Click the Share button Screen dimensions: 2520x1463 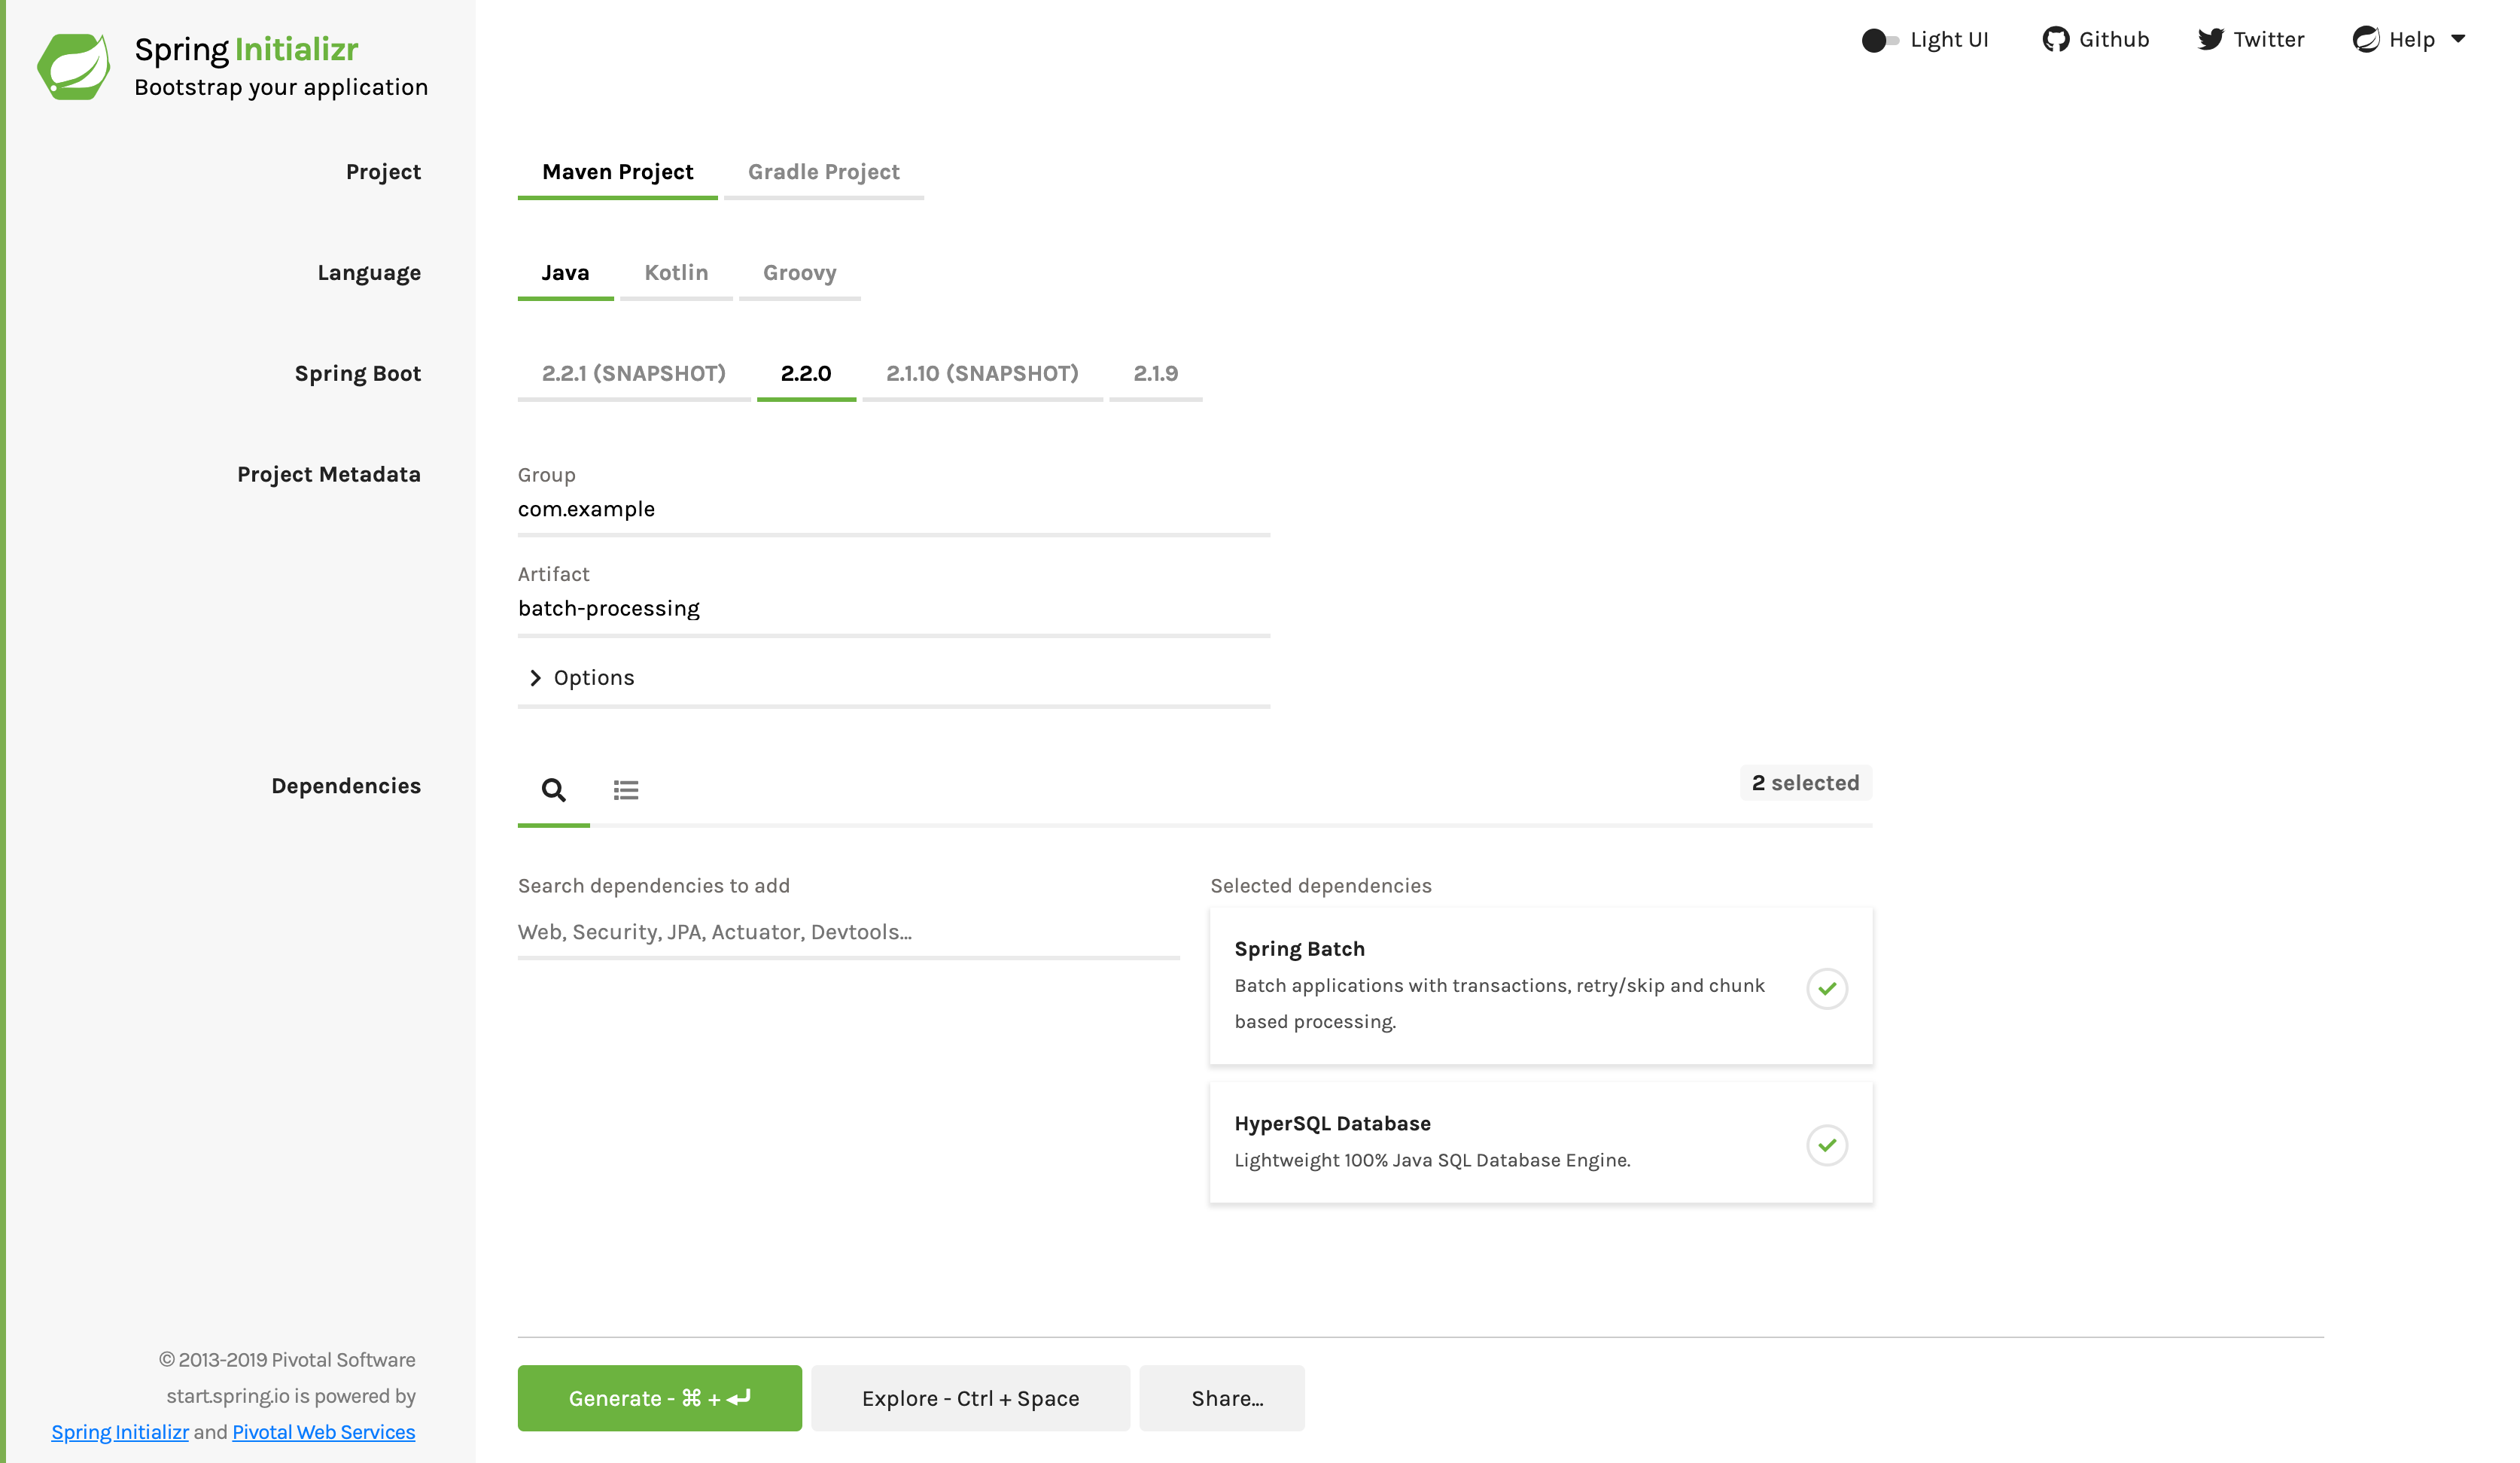point(1226,1398)
